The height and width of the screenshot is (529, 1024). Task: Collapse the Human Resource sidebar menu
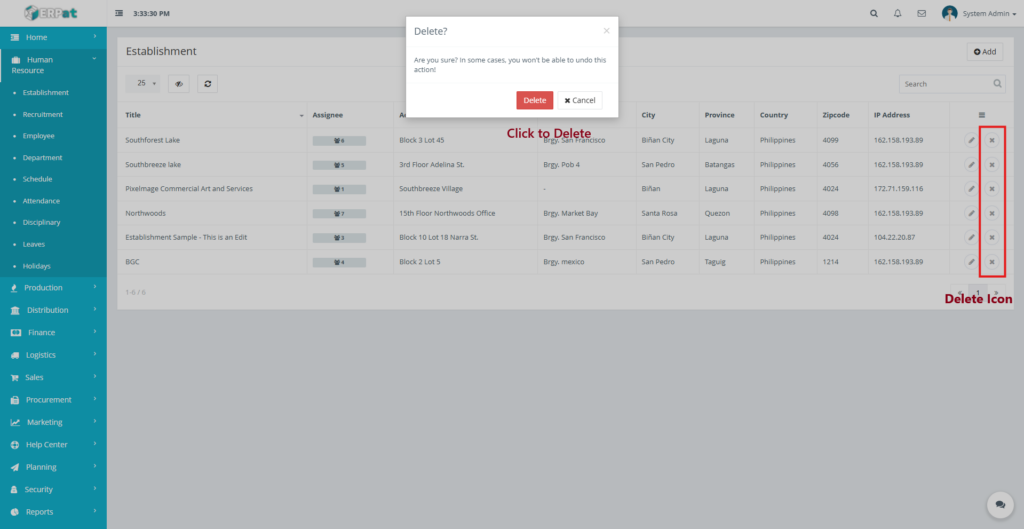(x=53, y=65)
